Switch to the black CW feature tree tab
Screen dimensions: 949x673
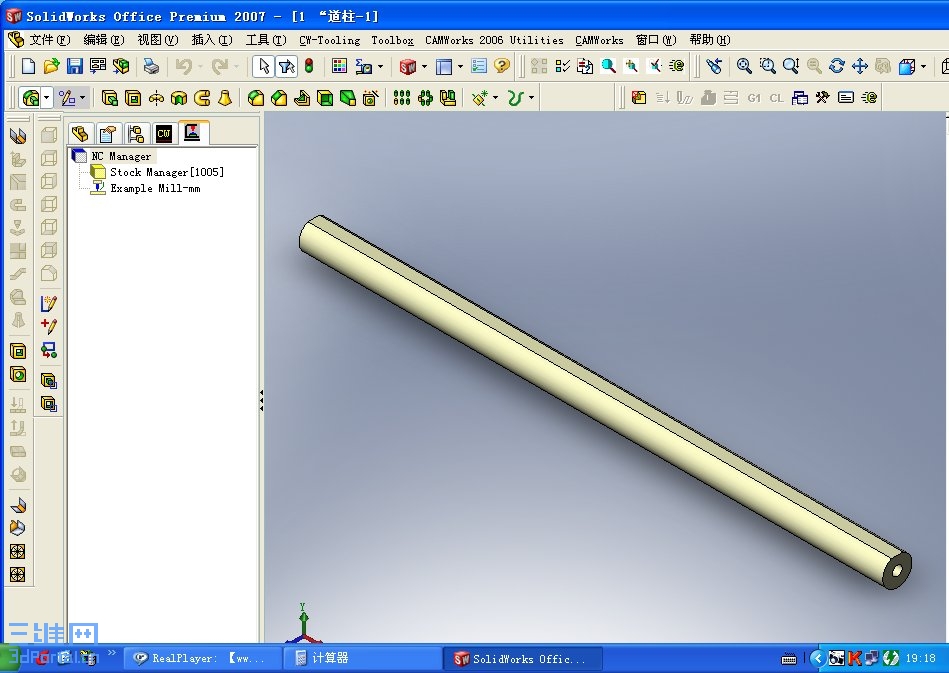164,133
